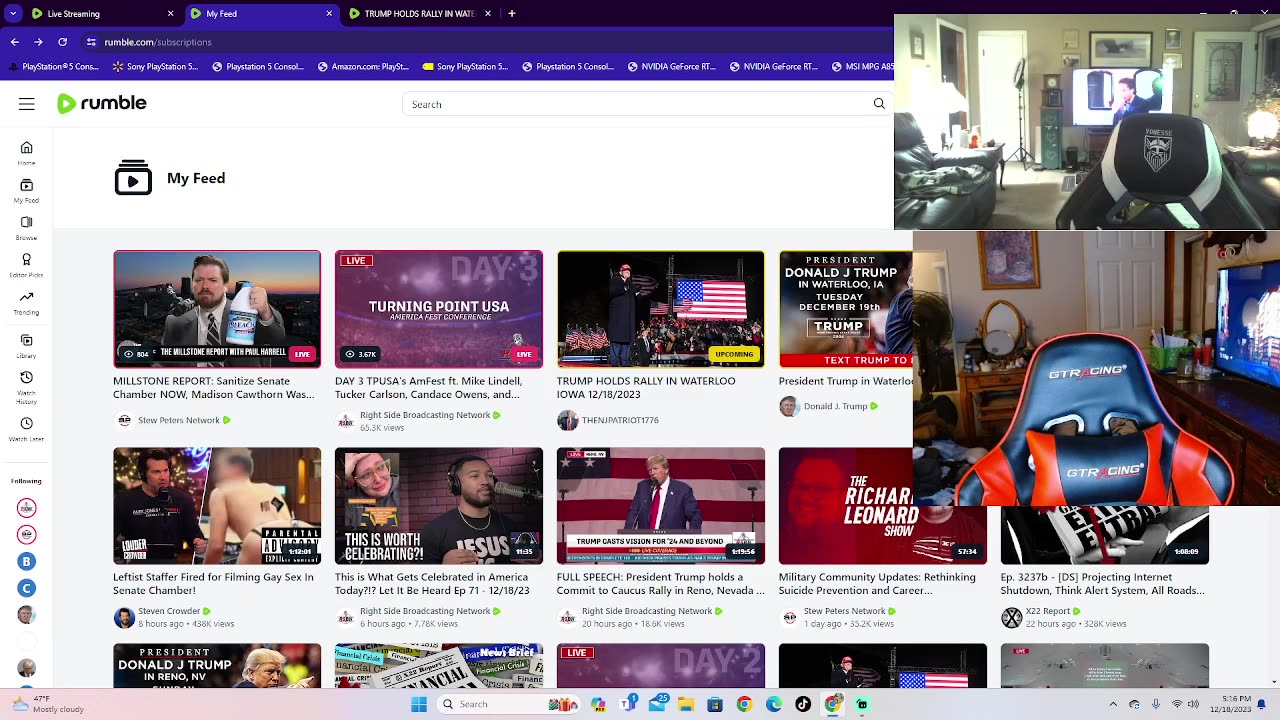Viewport: 1280px width, 720px height.
Task: Open title 'Leftist Staffer Fired for Filming'
Action: coord(213,583)
